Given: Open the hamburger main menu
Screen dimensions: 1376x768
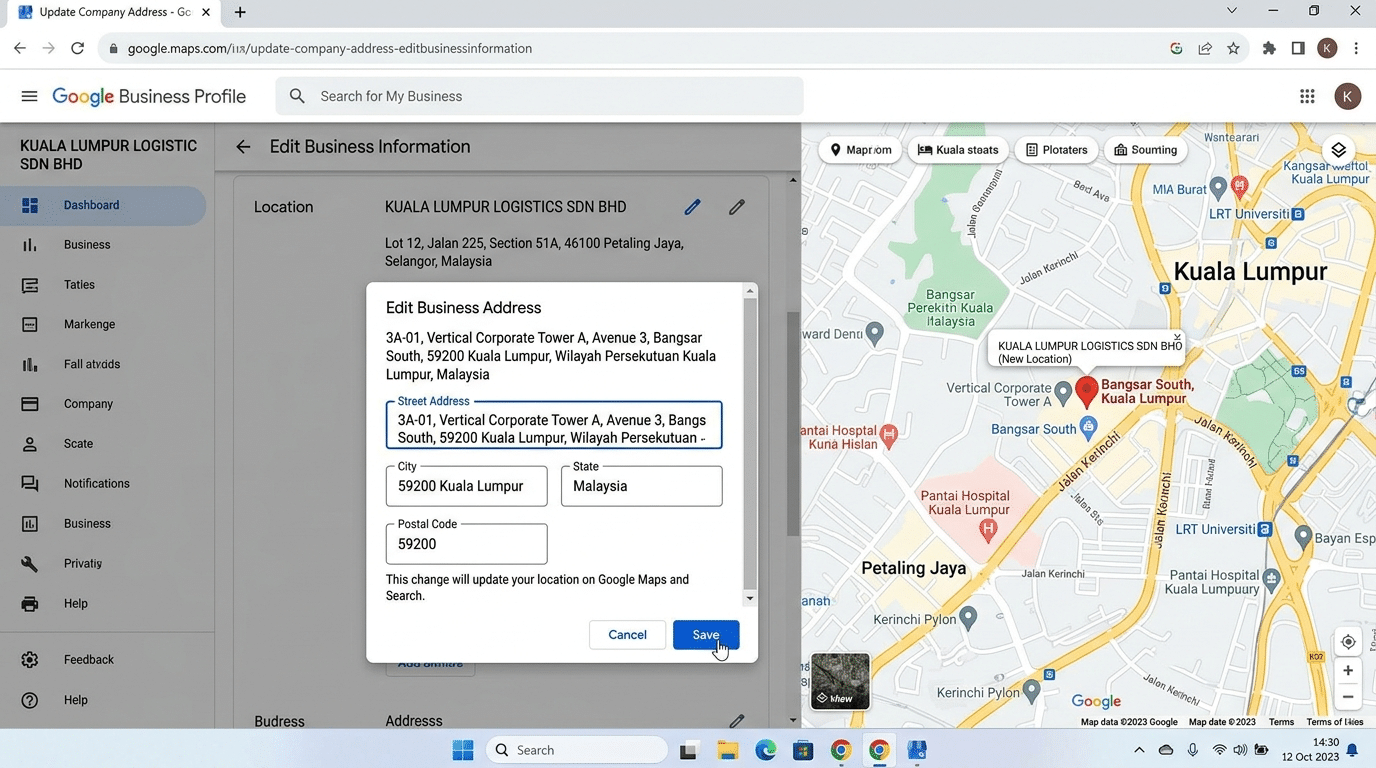Looking at the screenshot, I should (x=29, y=96).
